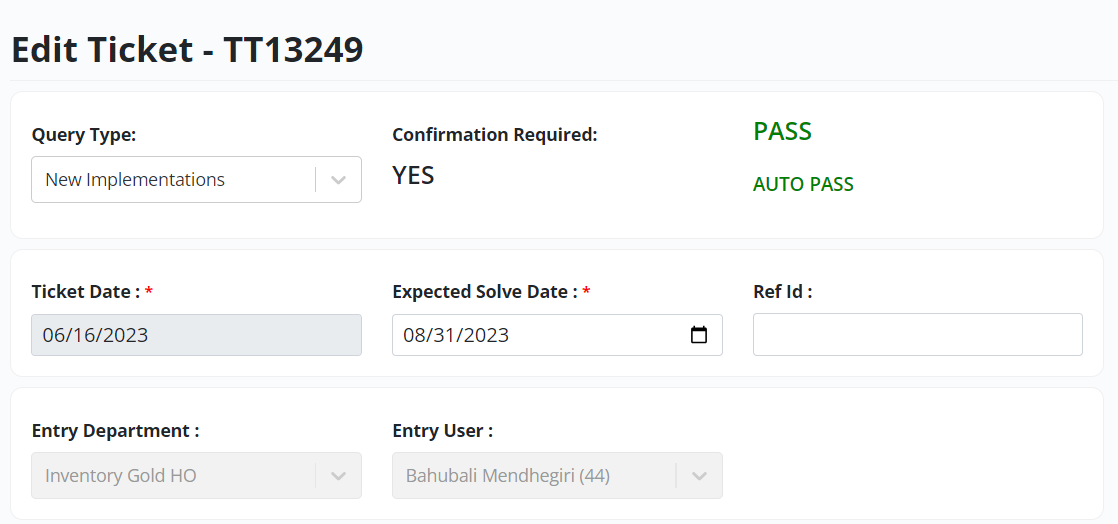Click the Ref Id input field

point(918,334)
